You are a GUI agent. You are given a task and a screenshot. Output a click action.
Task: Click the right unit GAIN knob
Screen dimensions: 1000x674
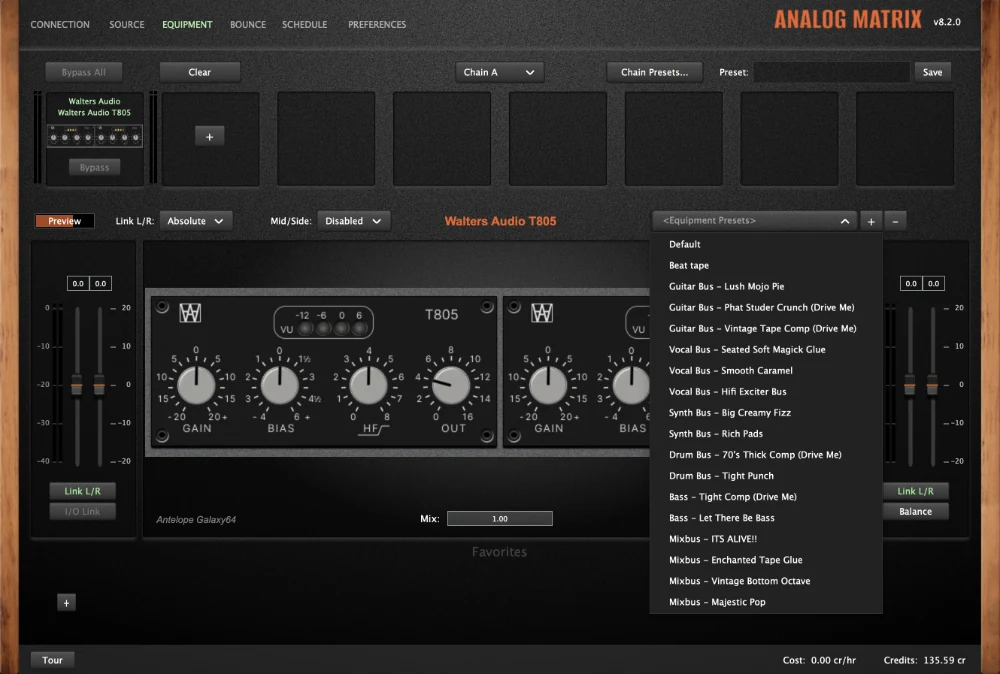548,385
